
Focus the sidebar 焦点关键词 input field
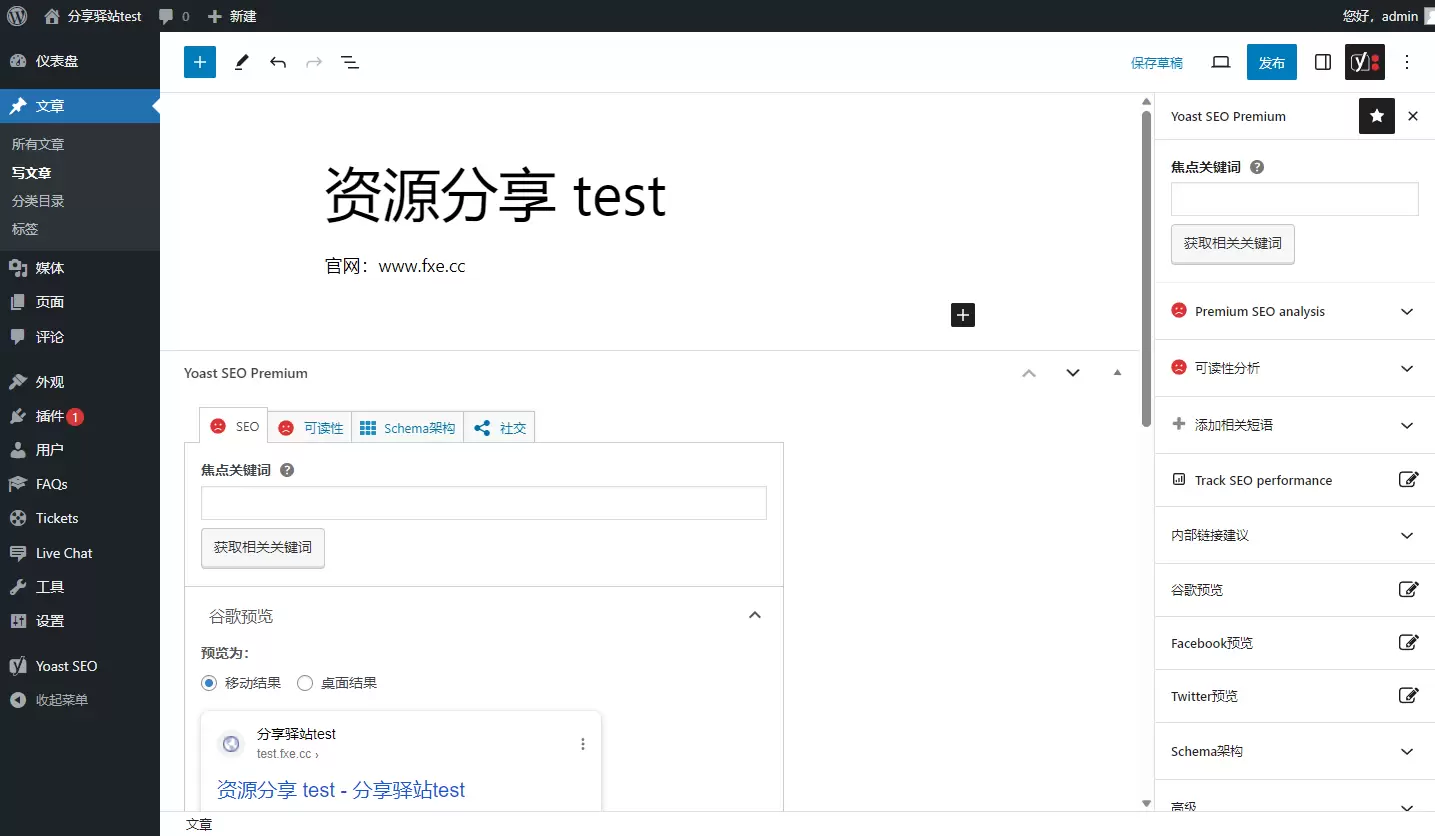coord(1295,199)
